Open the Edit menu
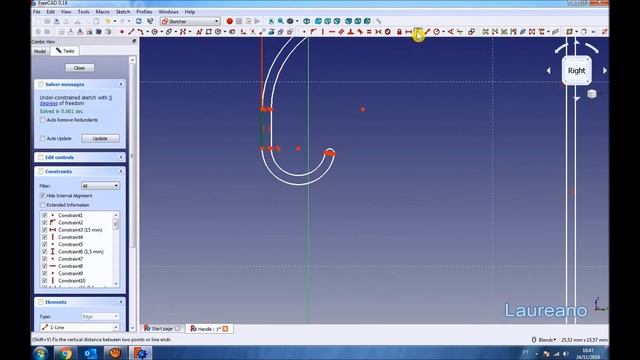Screen dimensions: 640x360 point(51,12)
